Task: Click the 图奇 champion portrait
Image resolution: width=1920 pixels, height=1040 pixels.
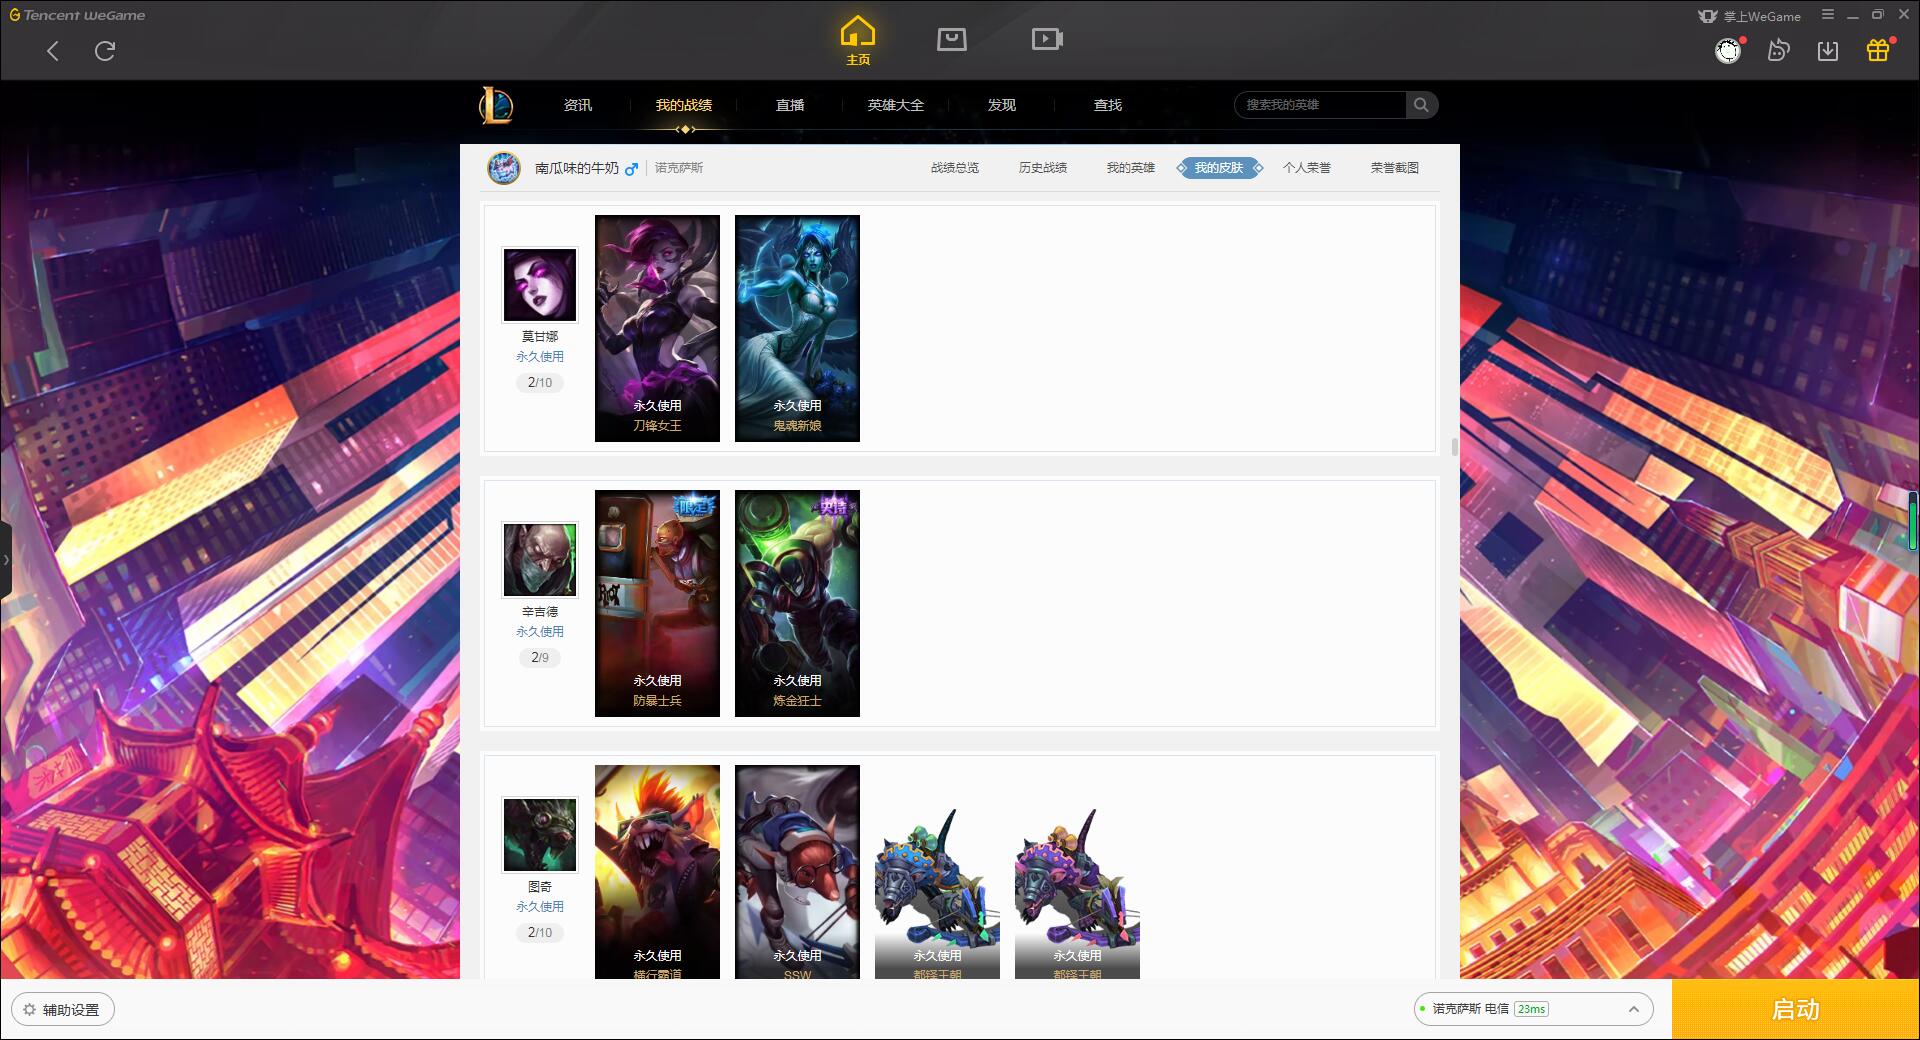Action: (540, 835)
